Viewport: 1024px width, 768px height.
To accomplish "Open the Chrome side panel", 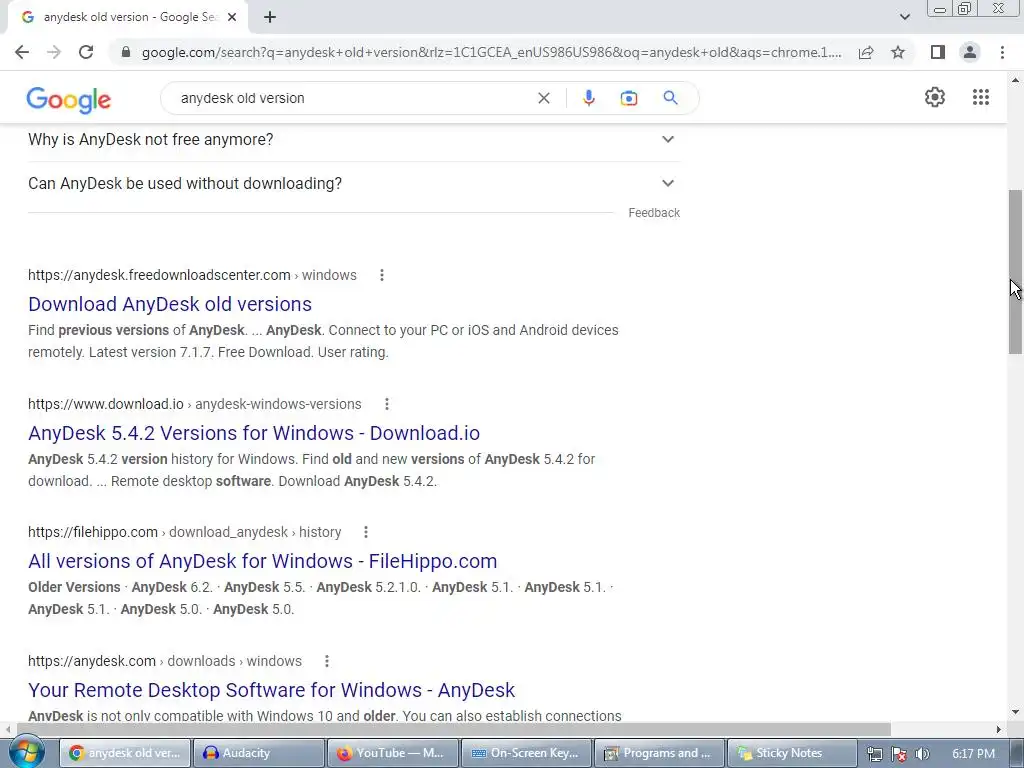I will (938, 52).
